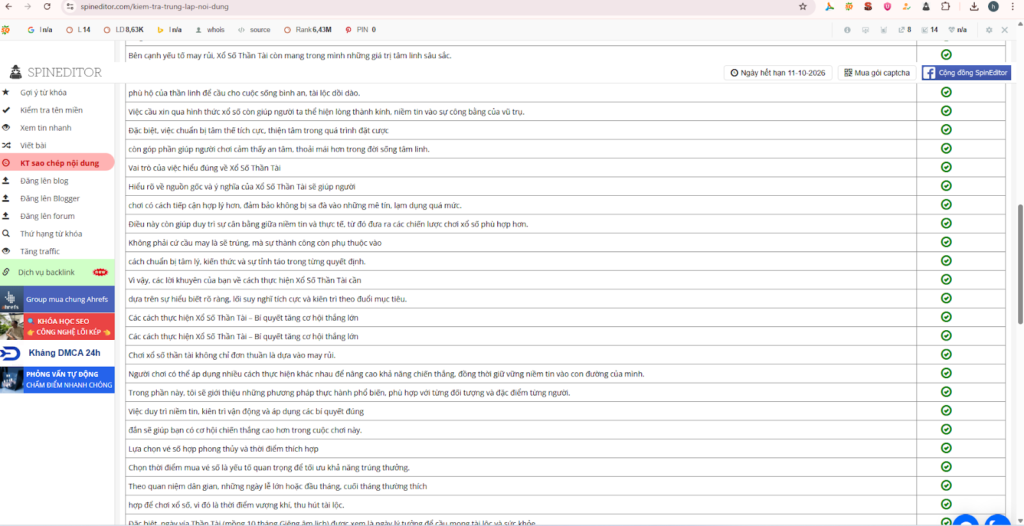Screen dimensions: 1024x526
Task: Click the 'Ngày hết hạn 11-10-2026' button
Action: pos(778,73)
